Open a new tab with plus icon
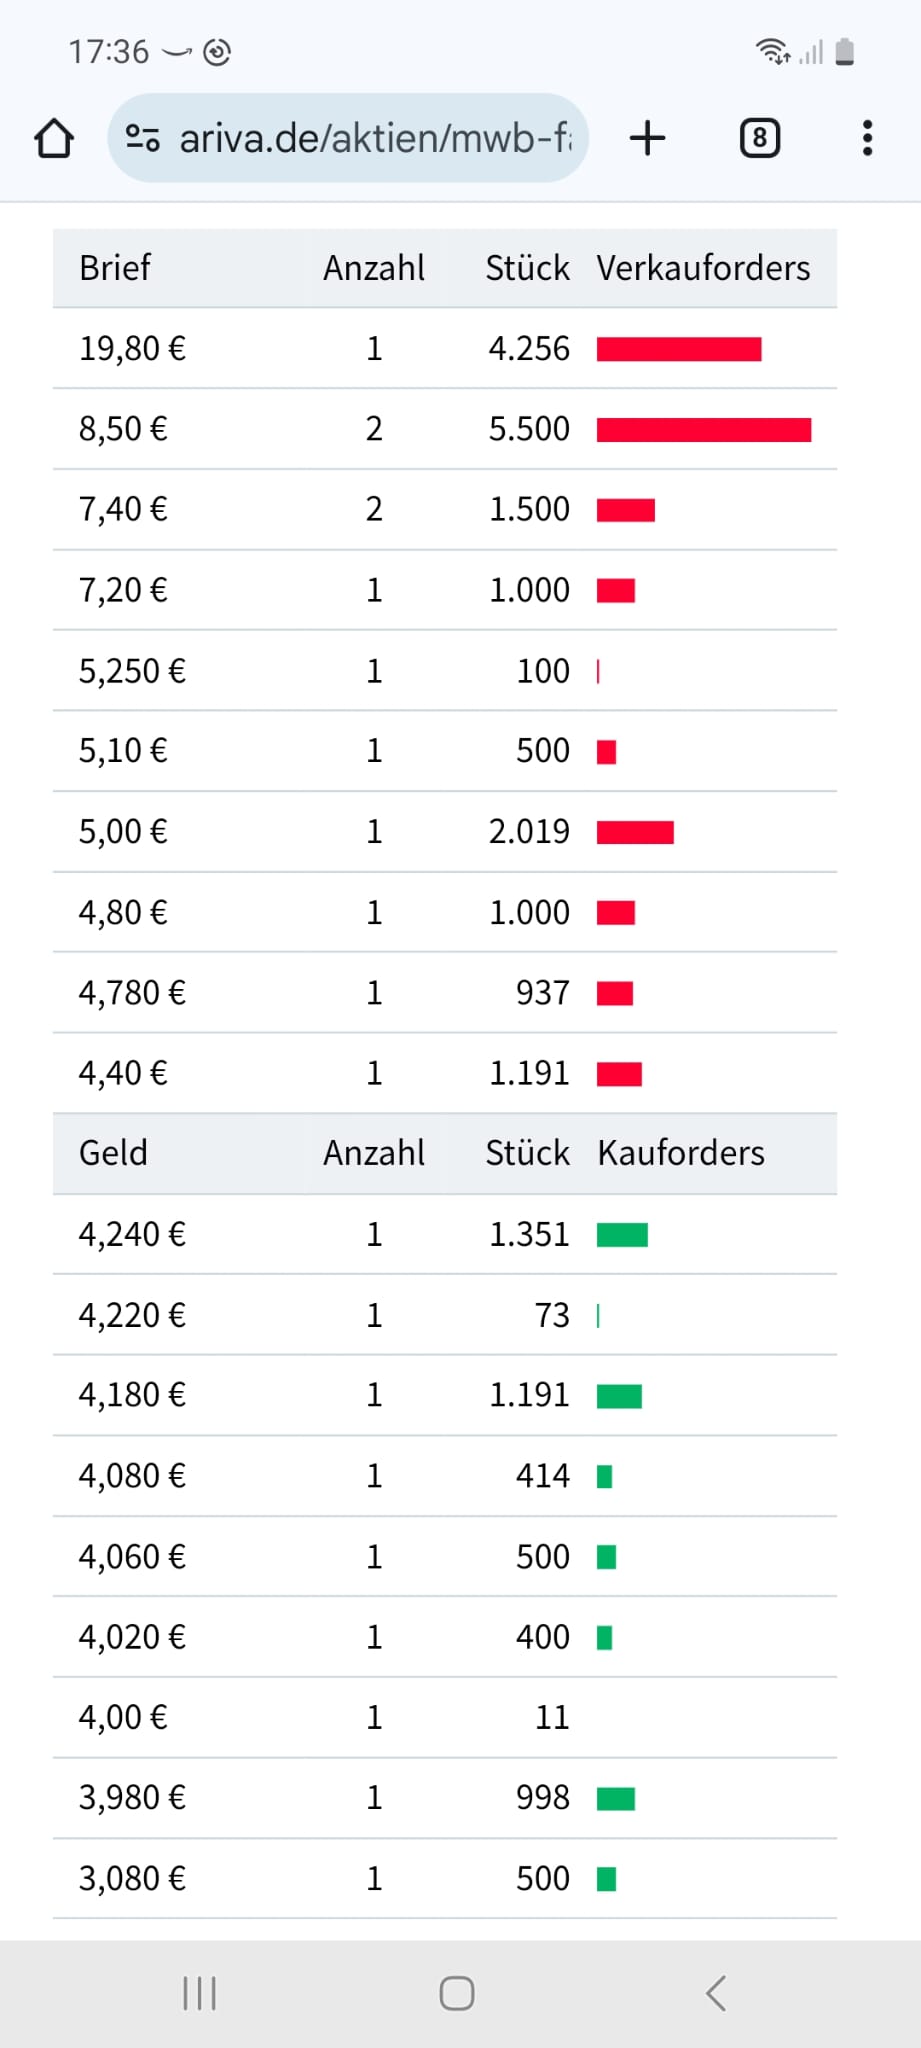 647,138
